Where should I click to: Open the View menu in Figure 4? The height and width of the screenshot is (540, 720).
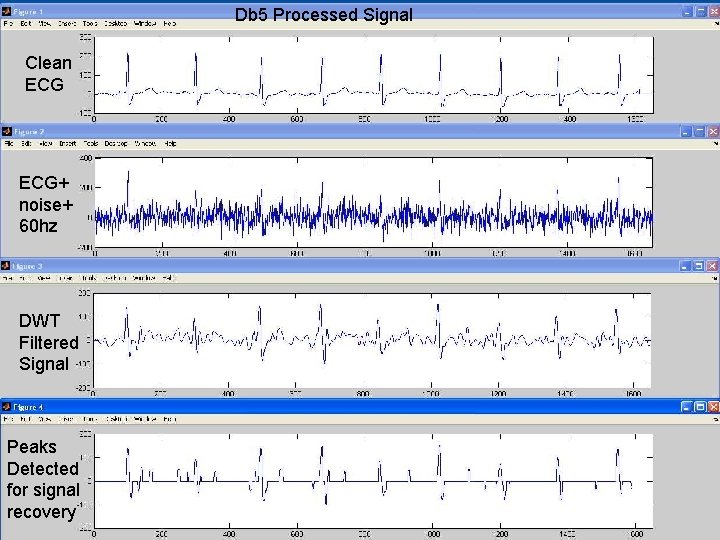coord(45,419)
